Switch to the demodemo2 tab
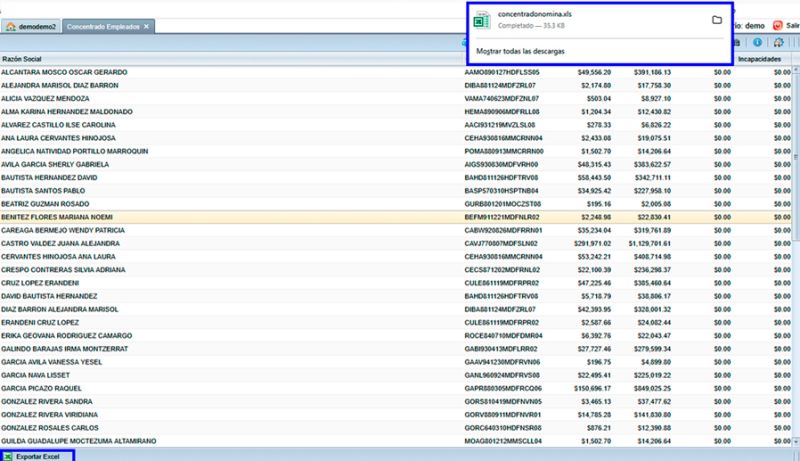 (31, 27)
